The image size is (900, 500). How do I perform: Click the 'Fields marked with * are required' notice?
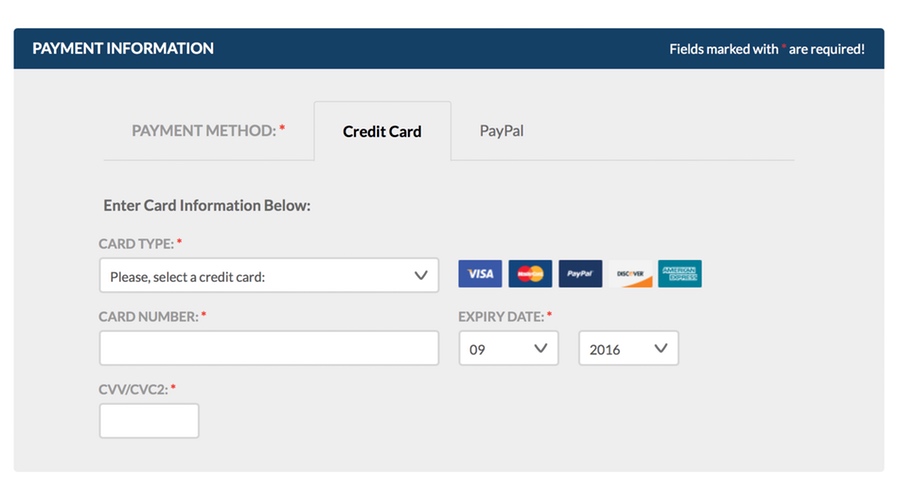[x=767, y=49]
